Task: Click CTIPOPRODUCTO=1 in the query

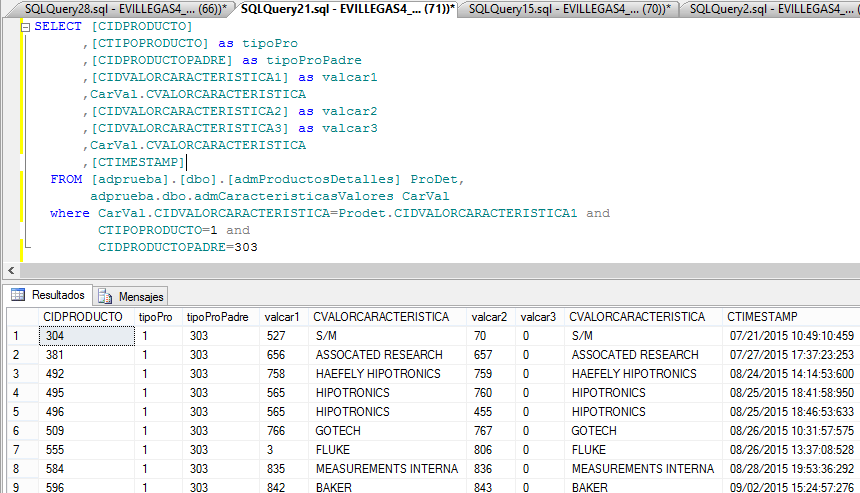Action: (158, 230)
